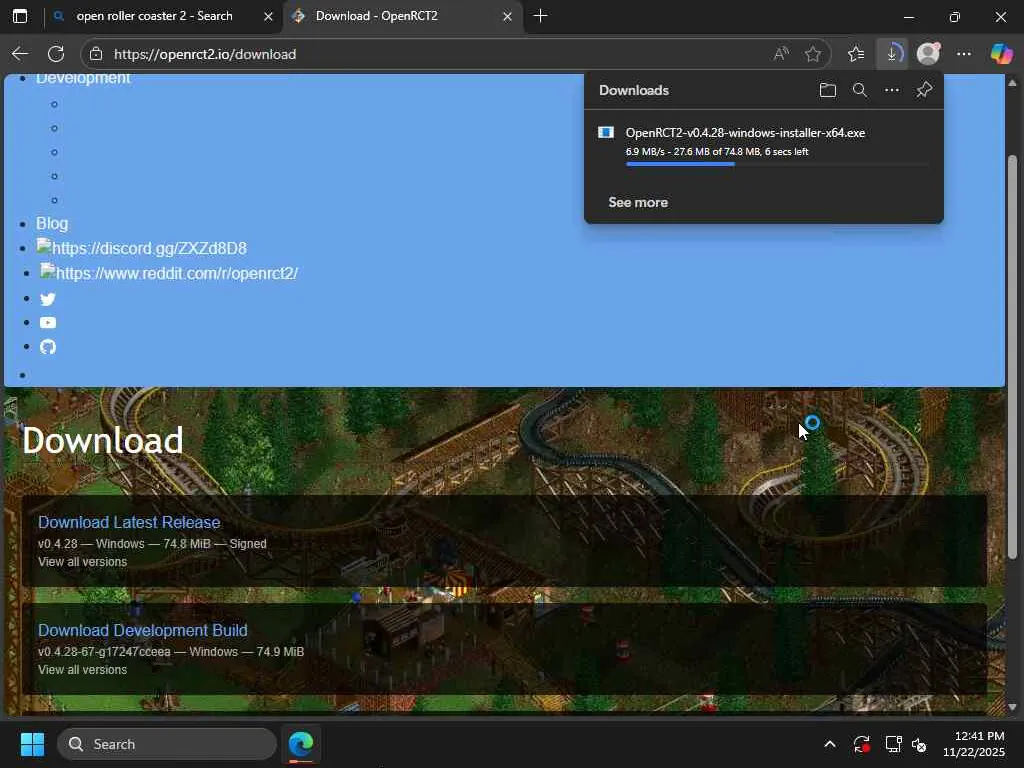The height and width of the screenshot is (768, 1024).
Task: Click the installer download progress bar
Action: (776, 164)
